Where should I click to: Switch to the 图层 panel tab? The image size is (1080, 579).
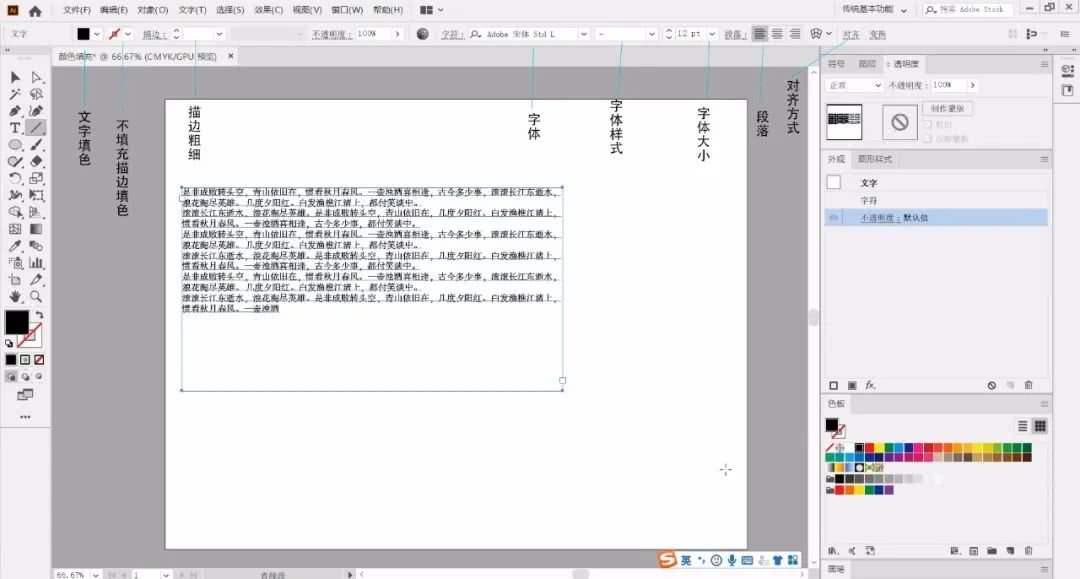tap(867, 64)
